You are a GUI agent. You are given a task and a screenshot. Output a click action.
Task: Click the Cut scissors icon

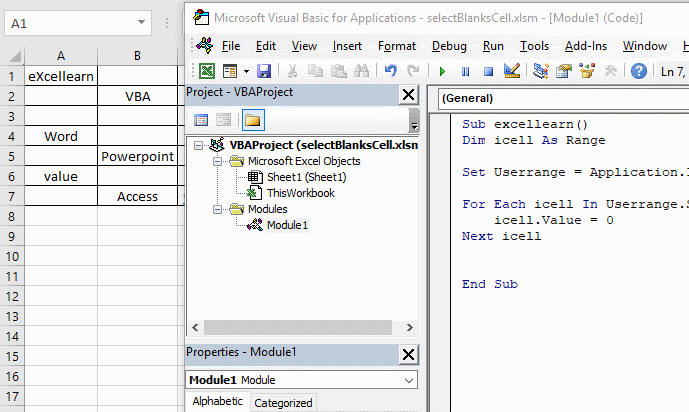pyautogui.click(x=292, y=71)
